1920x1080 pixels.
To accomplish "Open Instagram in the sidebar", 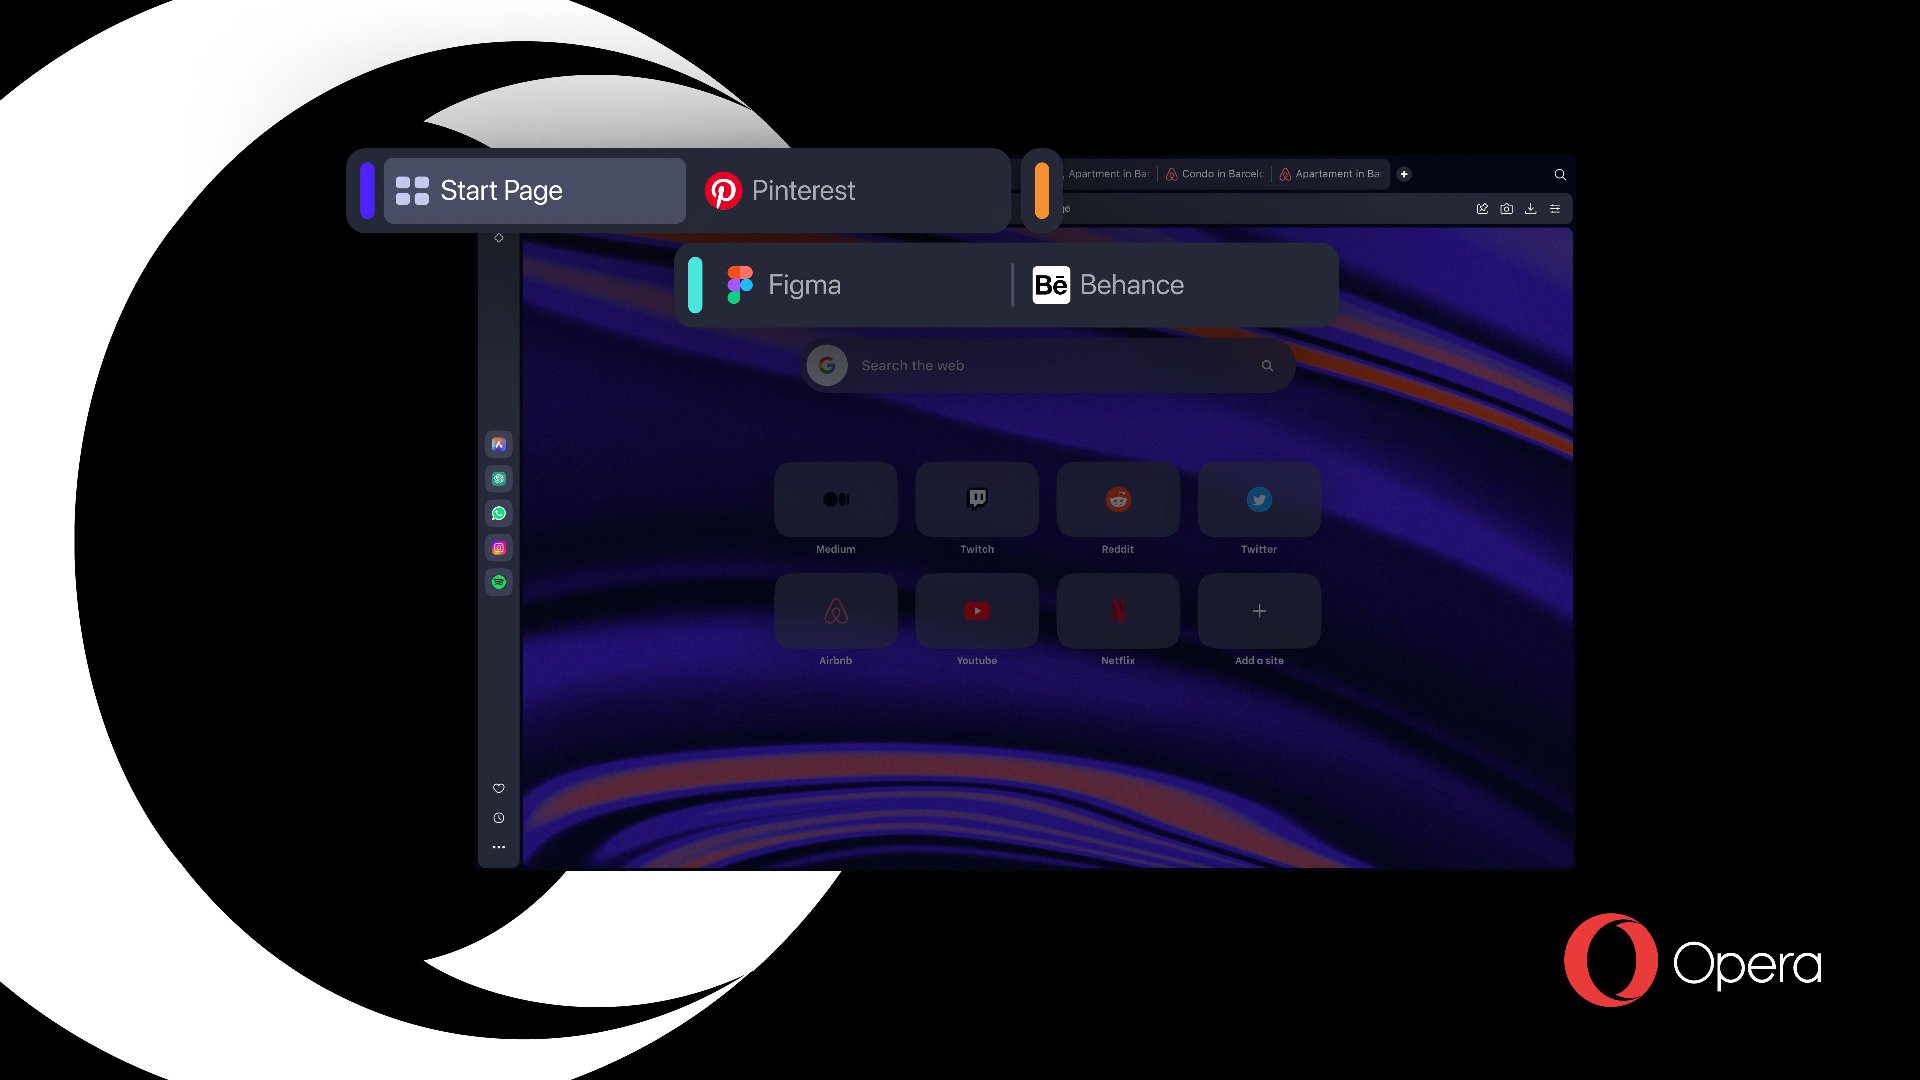I will tap(499, 548).
